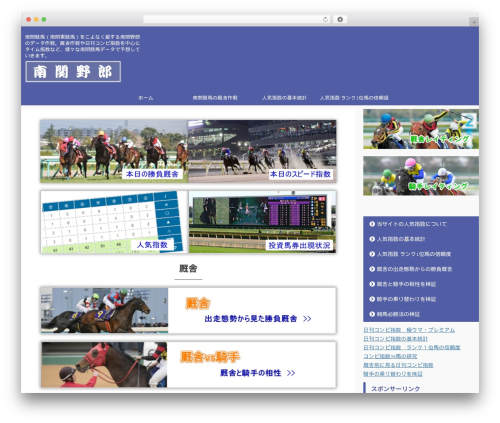Open underlined 騎手の乗り替わりを検証 text link
The height and width of the screenshot is (423, 500).
(x=393, y=374)
